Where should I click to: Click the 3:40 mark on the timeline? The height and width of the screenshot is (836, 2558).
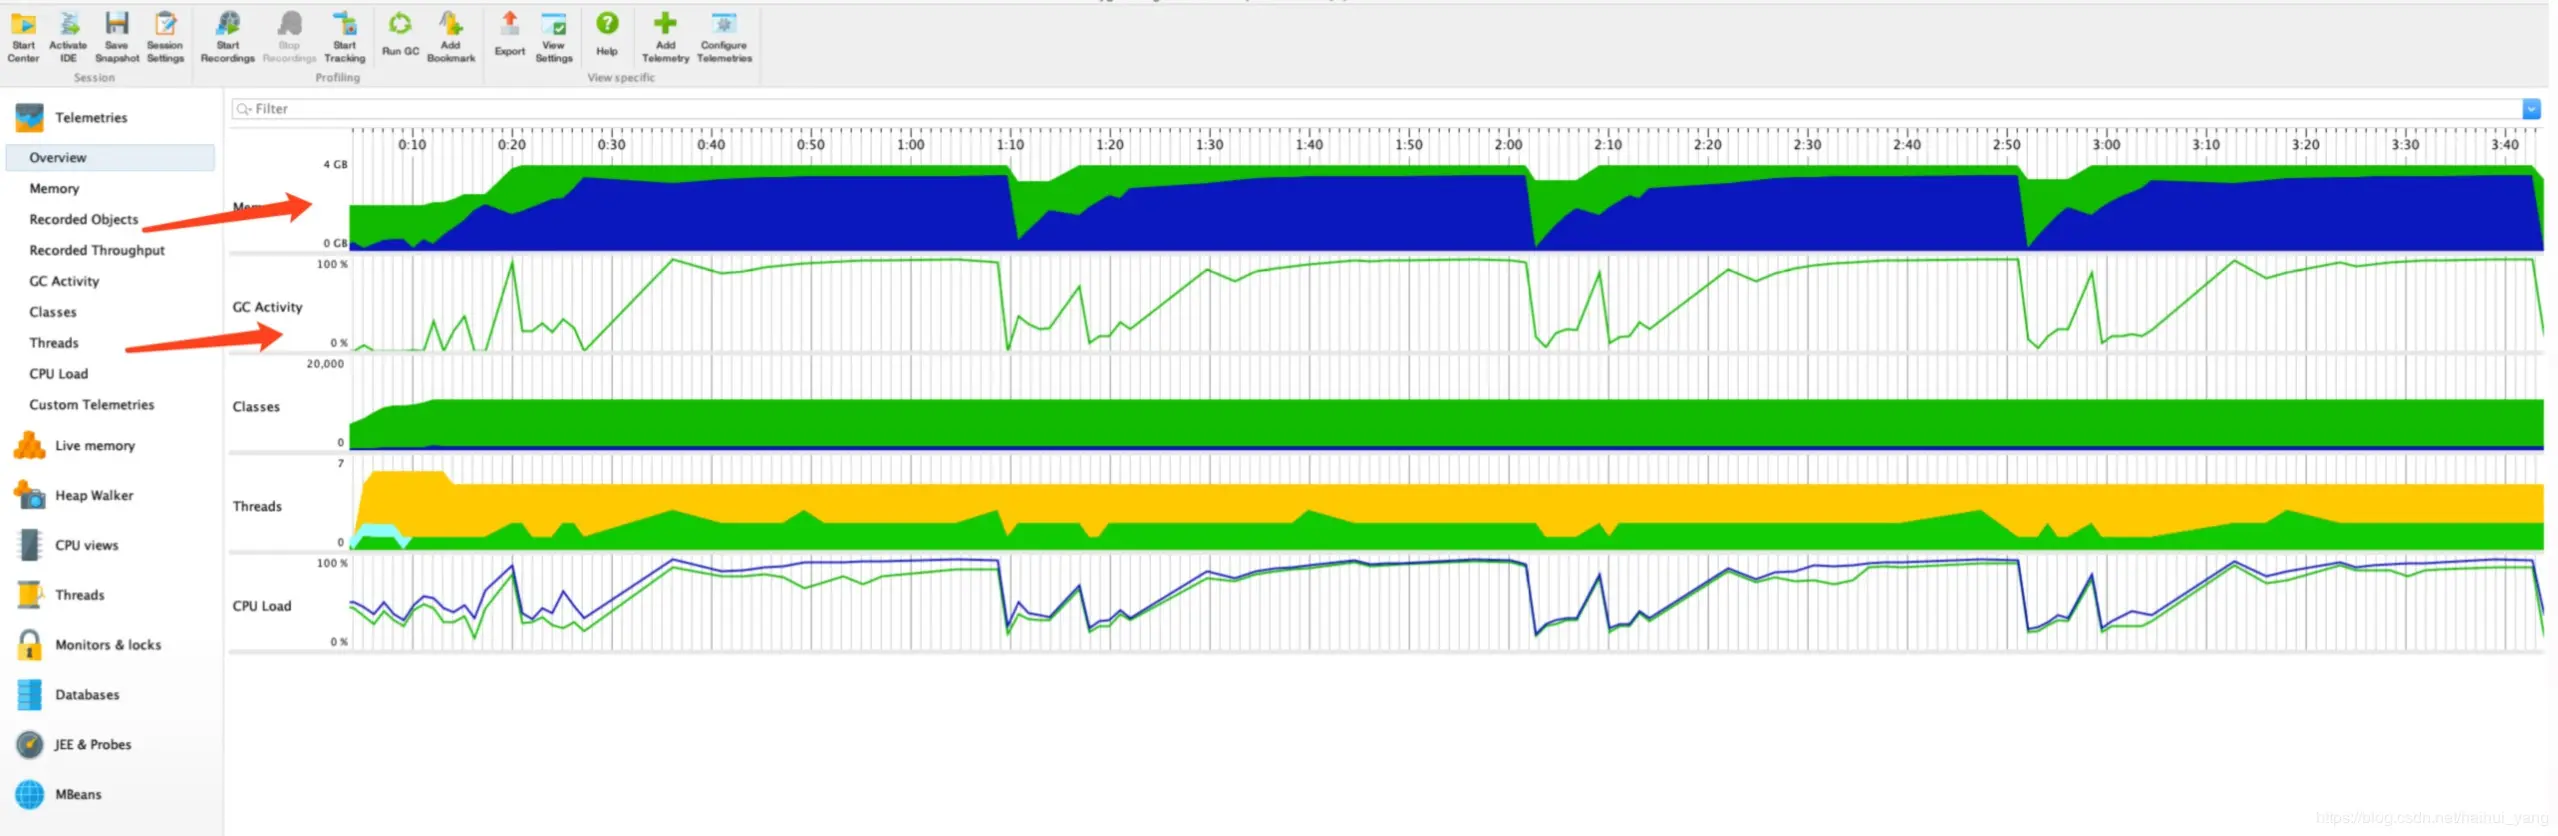click(x=2504, y=145)
